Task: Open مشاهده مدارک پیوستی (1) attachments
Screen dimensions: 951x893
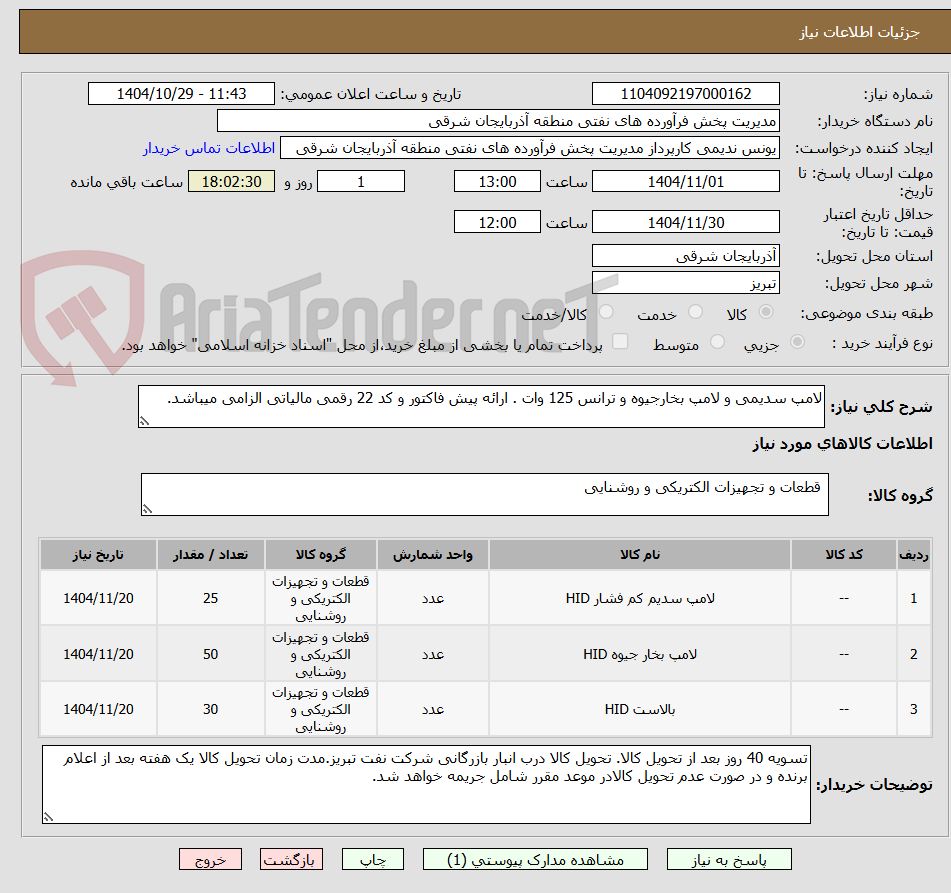Action: coord(535,860)
